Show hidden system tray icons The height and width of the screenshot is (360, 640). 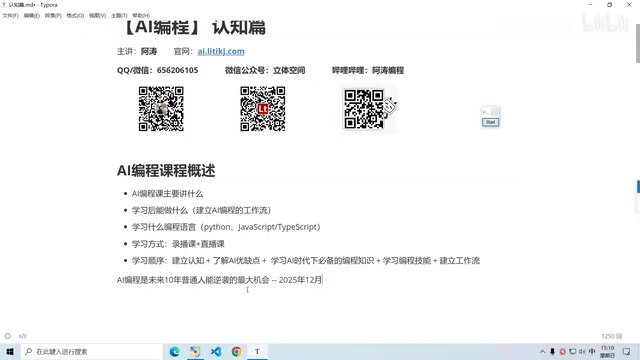[x=542, y=351]
